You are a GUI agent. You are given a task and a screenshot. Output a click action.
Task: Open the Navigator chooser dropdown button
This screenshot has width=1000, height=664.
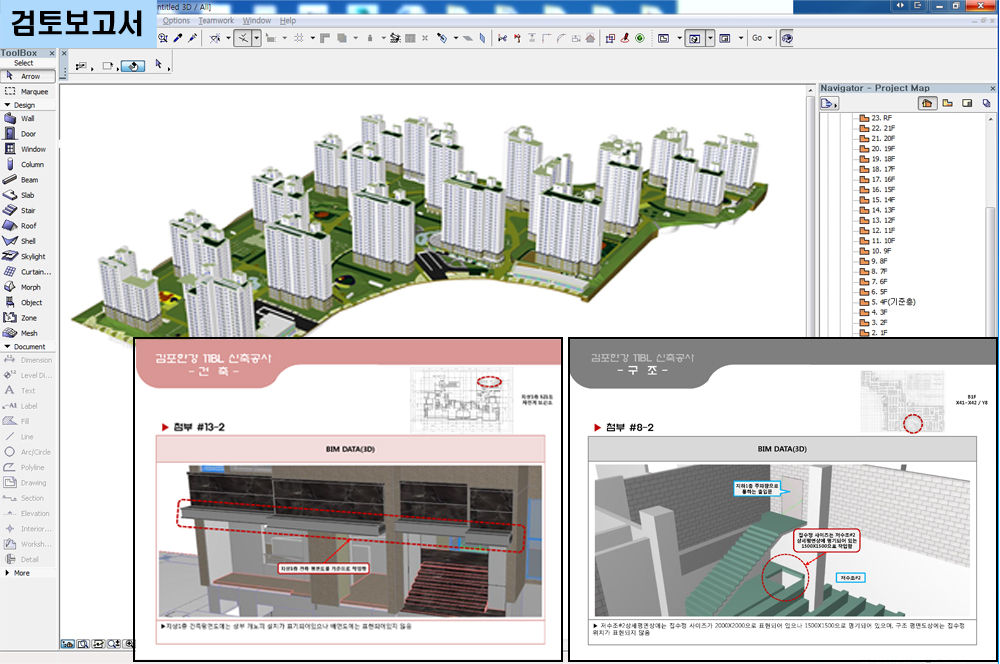click(x=829, y=103)
